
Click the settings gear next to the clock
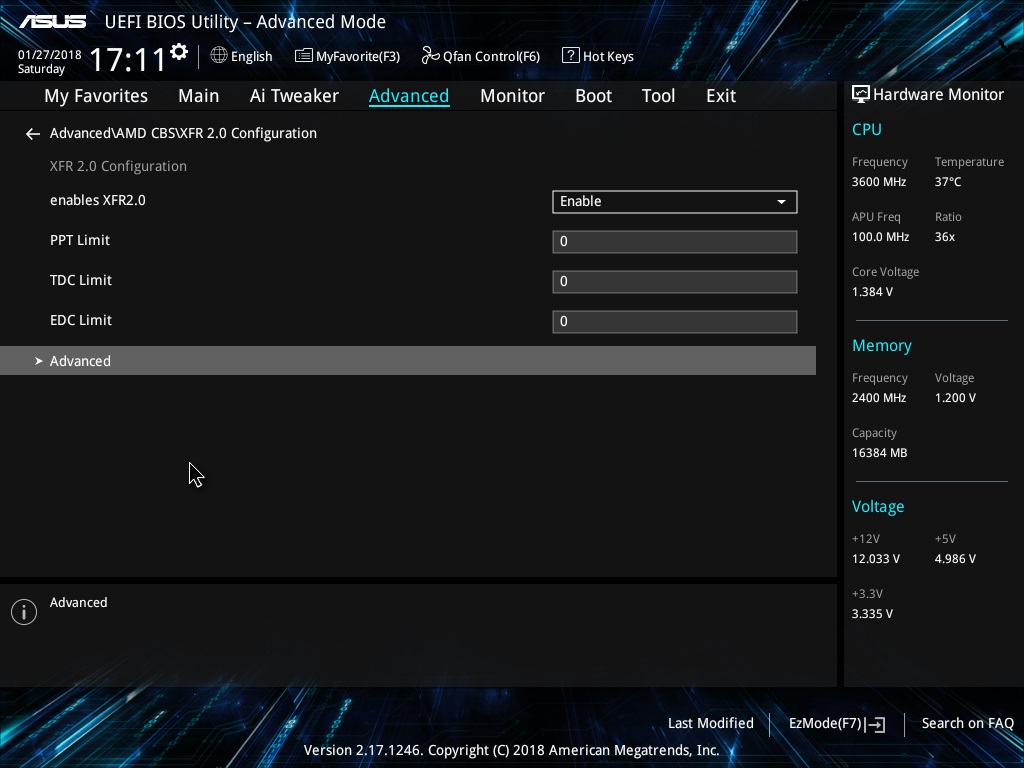[x=179, y=52]
